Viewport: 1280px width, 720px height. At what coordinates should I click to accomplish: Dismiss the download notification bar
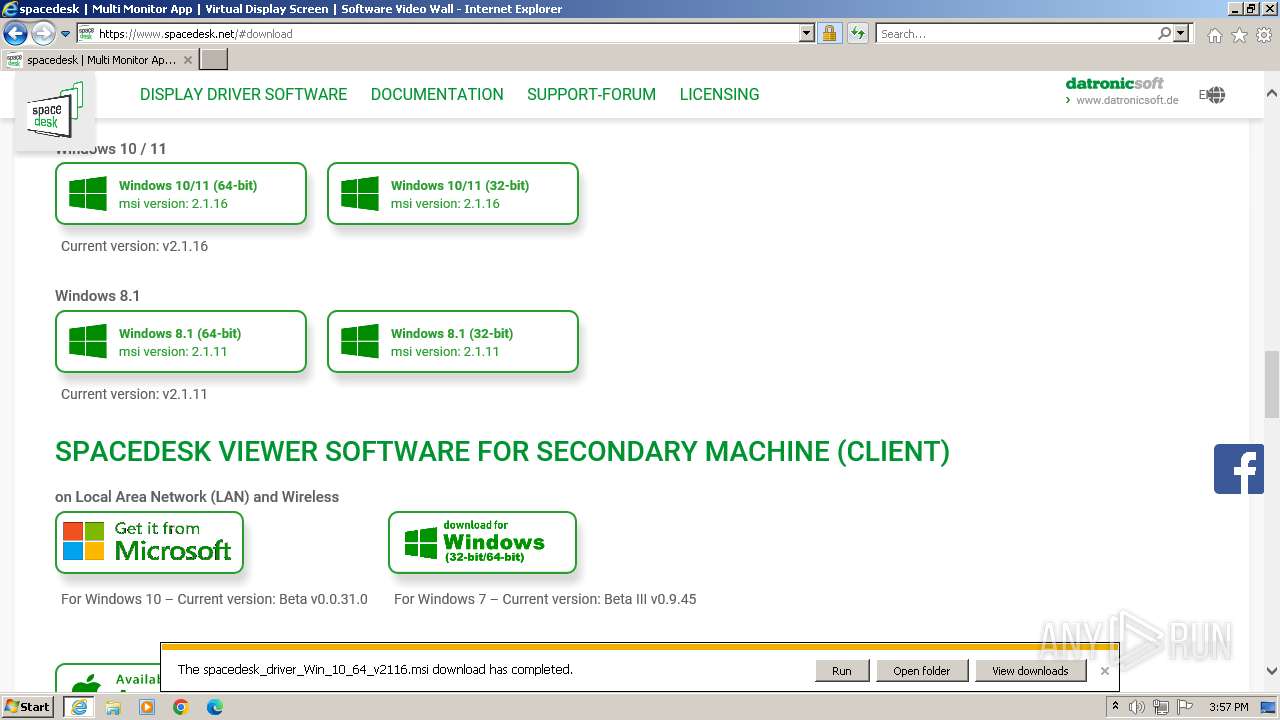click(x=1104, y=671)
